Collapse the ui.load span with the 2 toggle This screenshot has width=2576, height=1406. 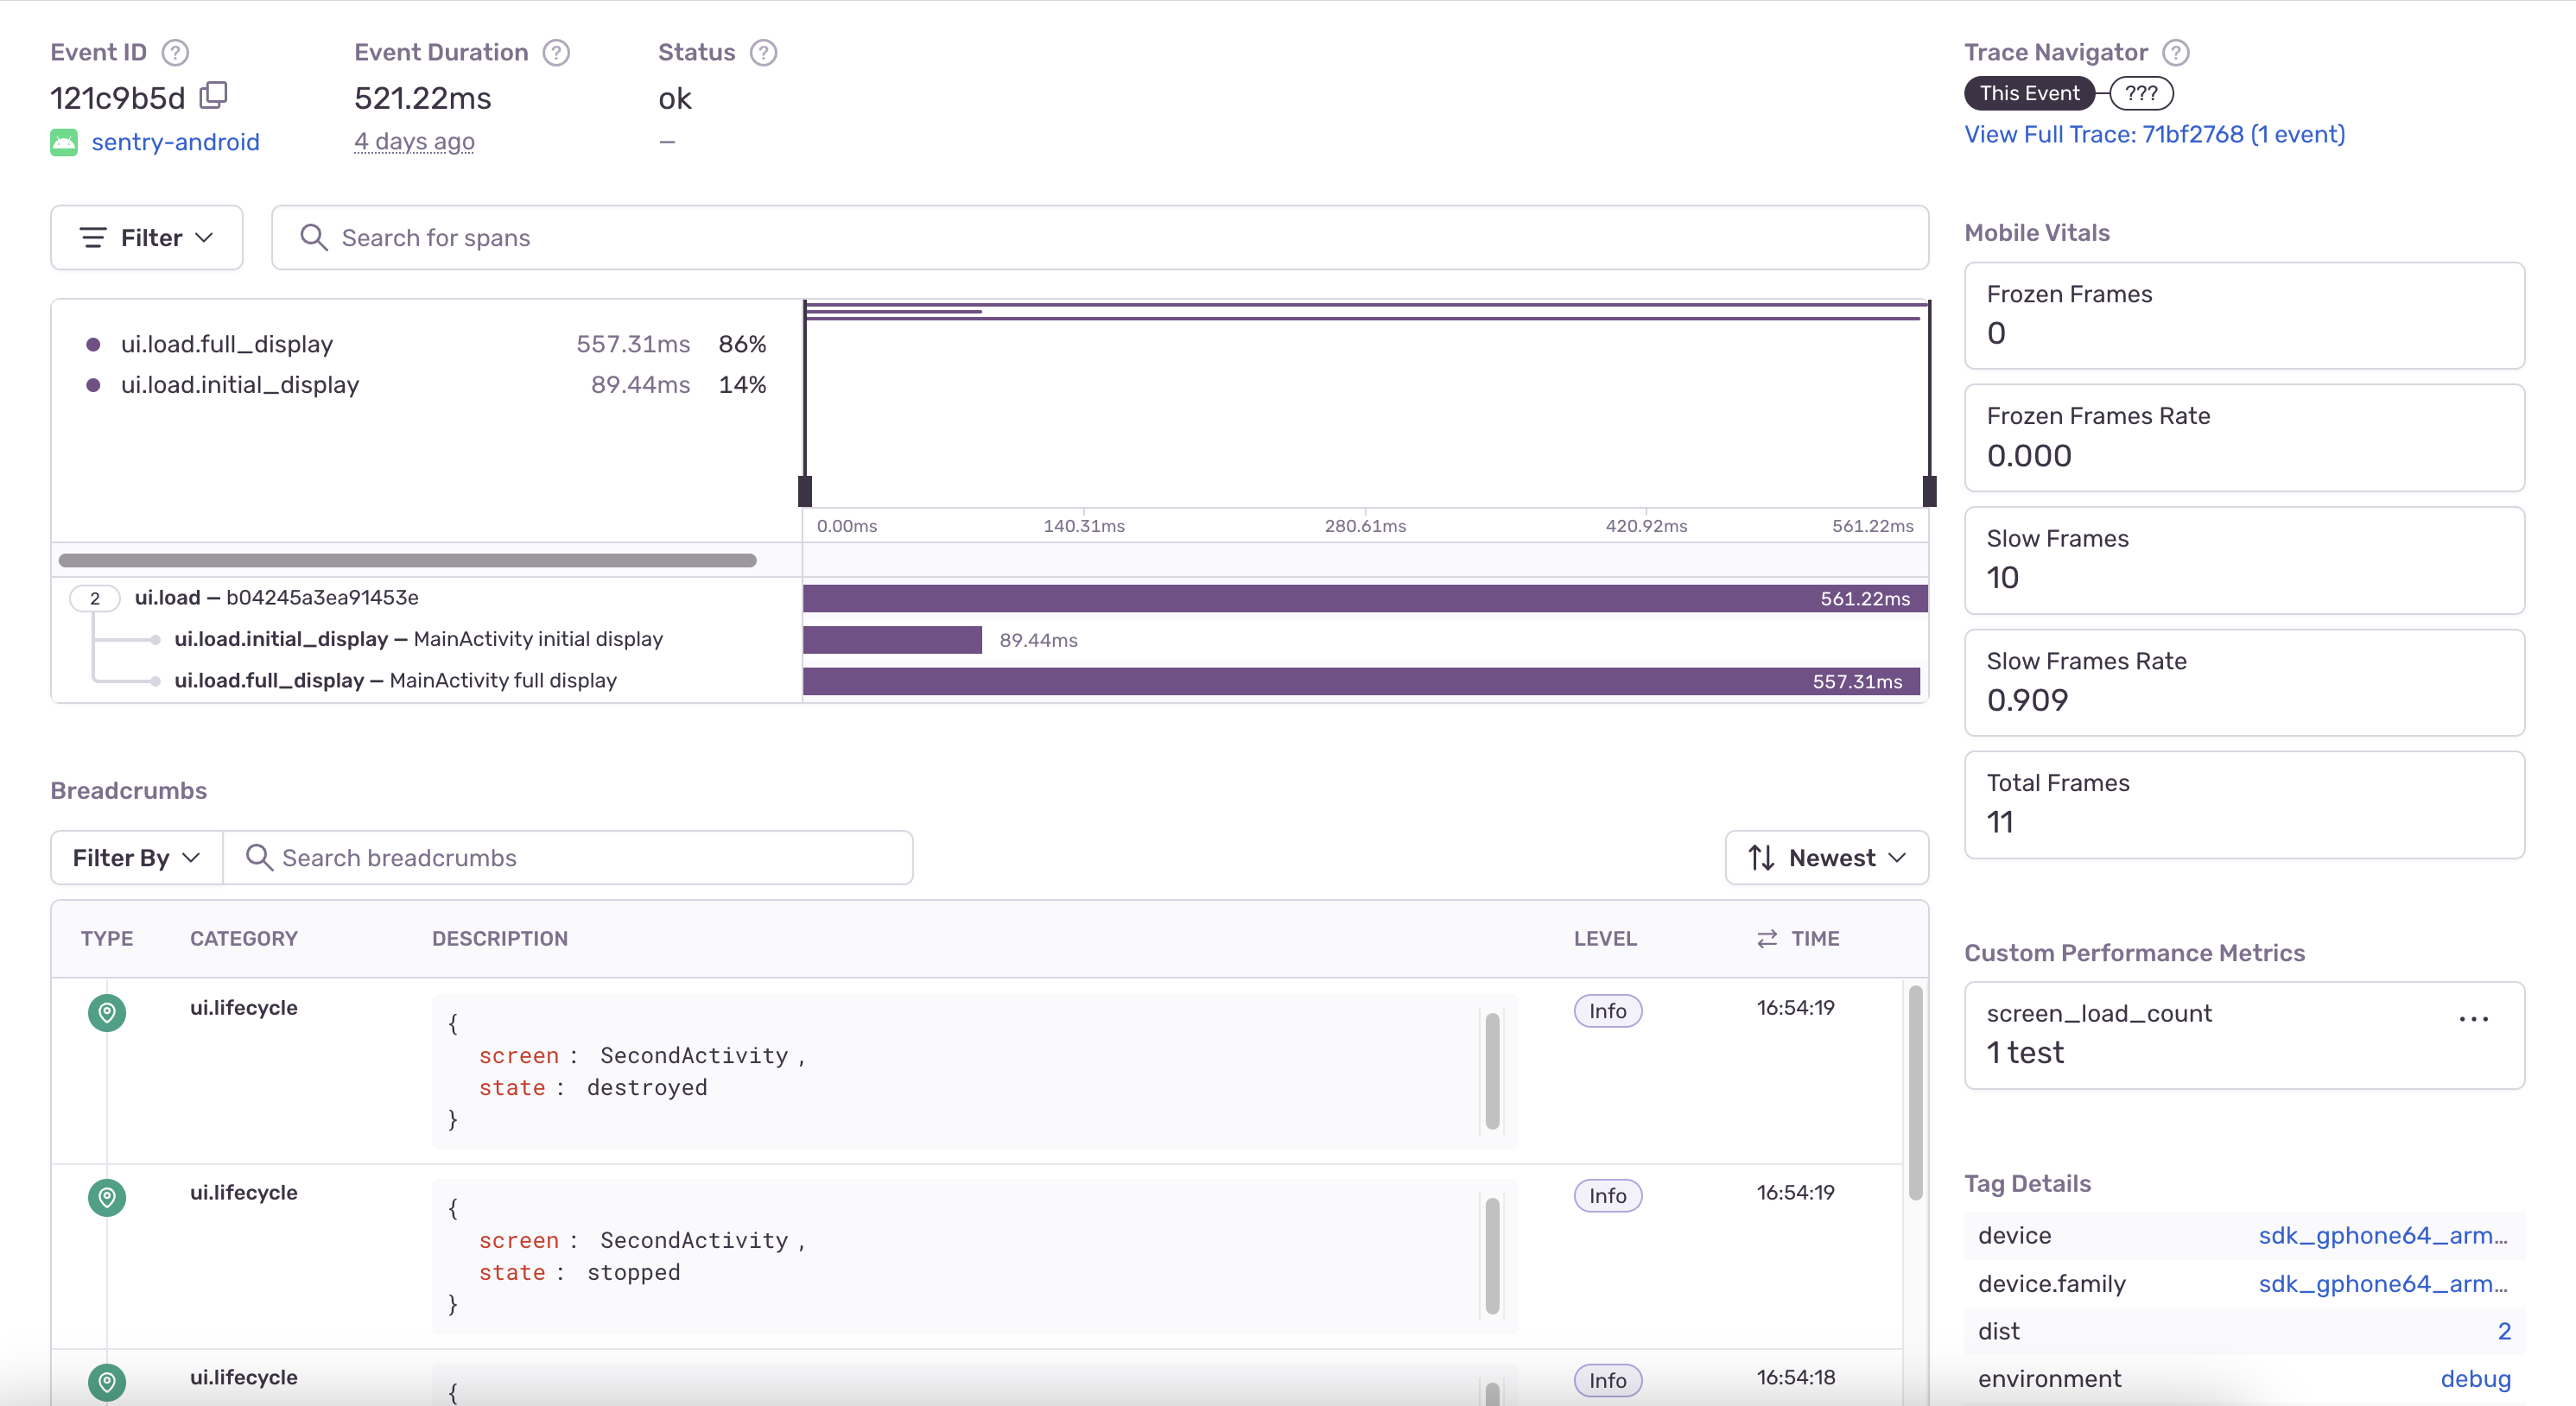(x=95, y=598)
